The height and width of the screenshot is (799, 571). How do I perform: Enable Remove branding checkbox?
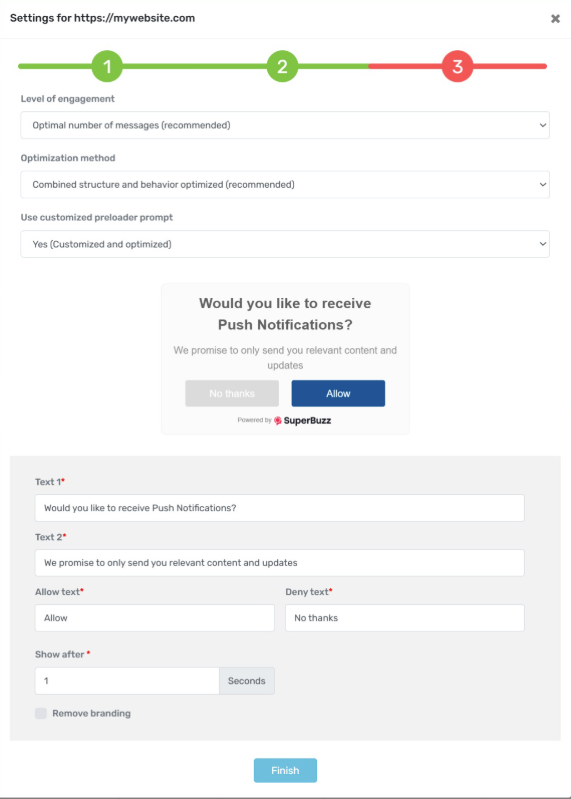[x=41, y=713]
